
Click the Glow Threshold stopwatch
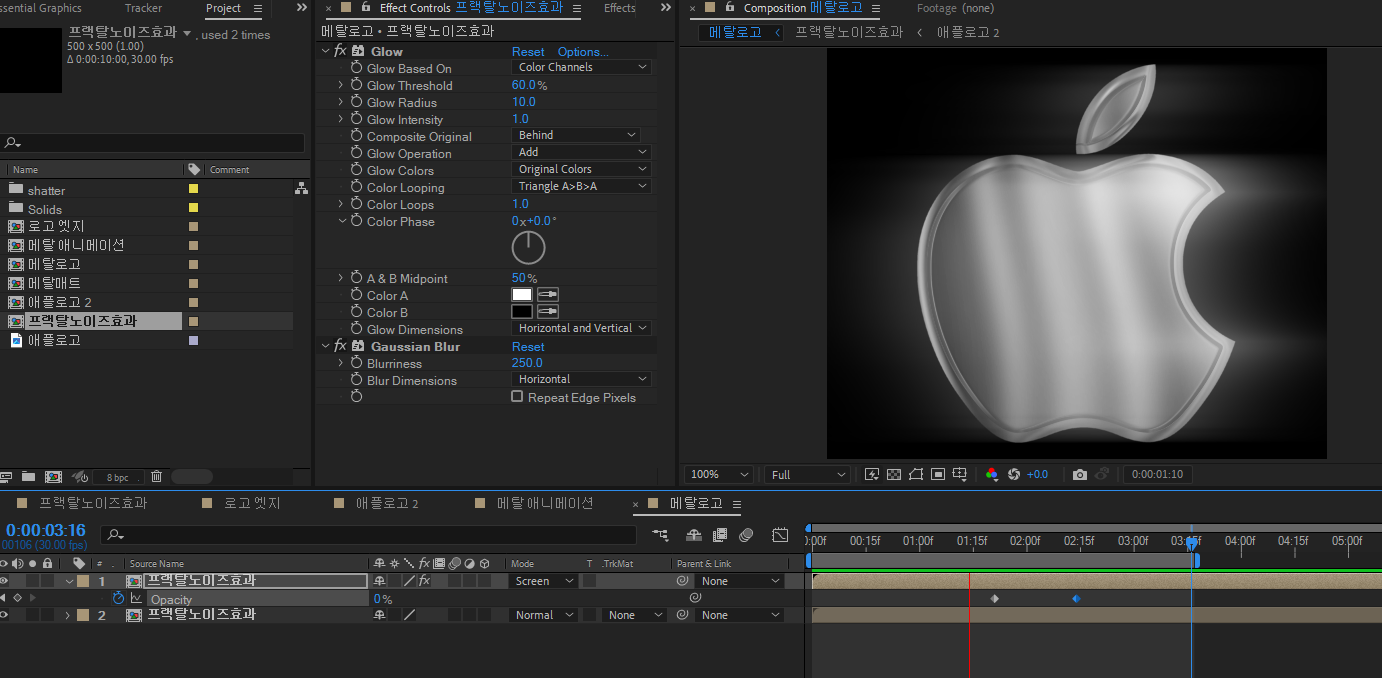pos(356,85)
